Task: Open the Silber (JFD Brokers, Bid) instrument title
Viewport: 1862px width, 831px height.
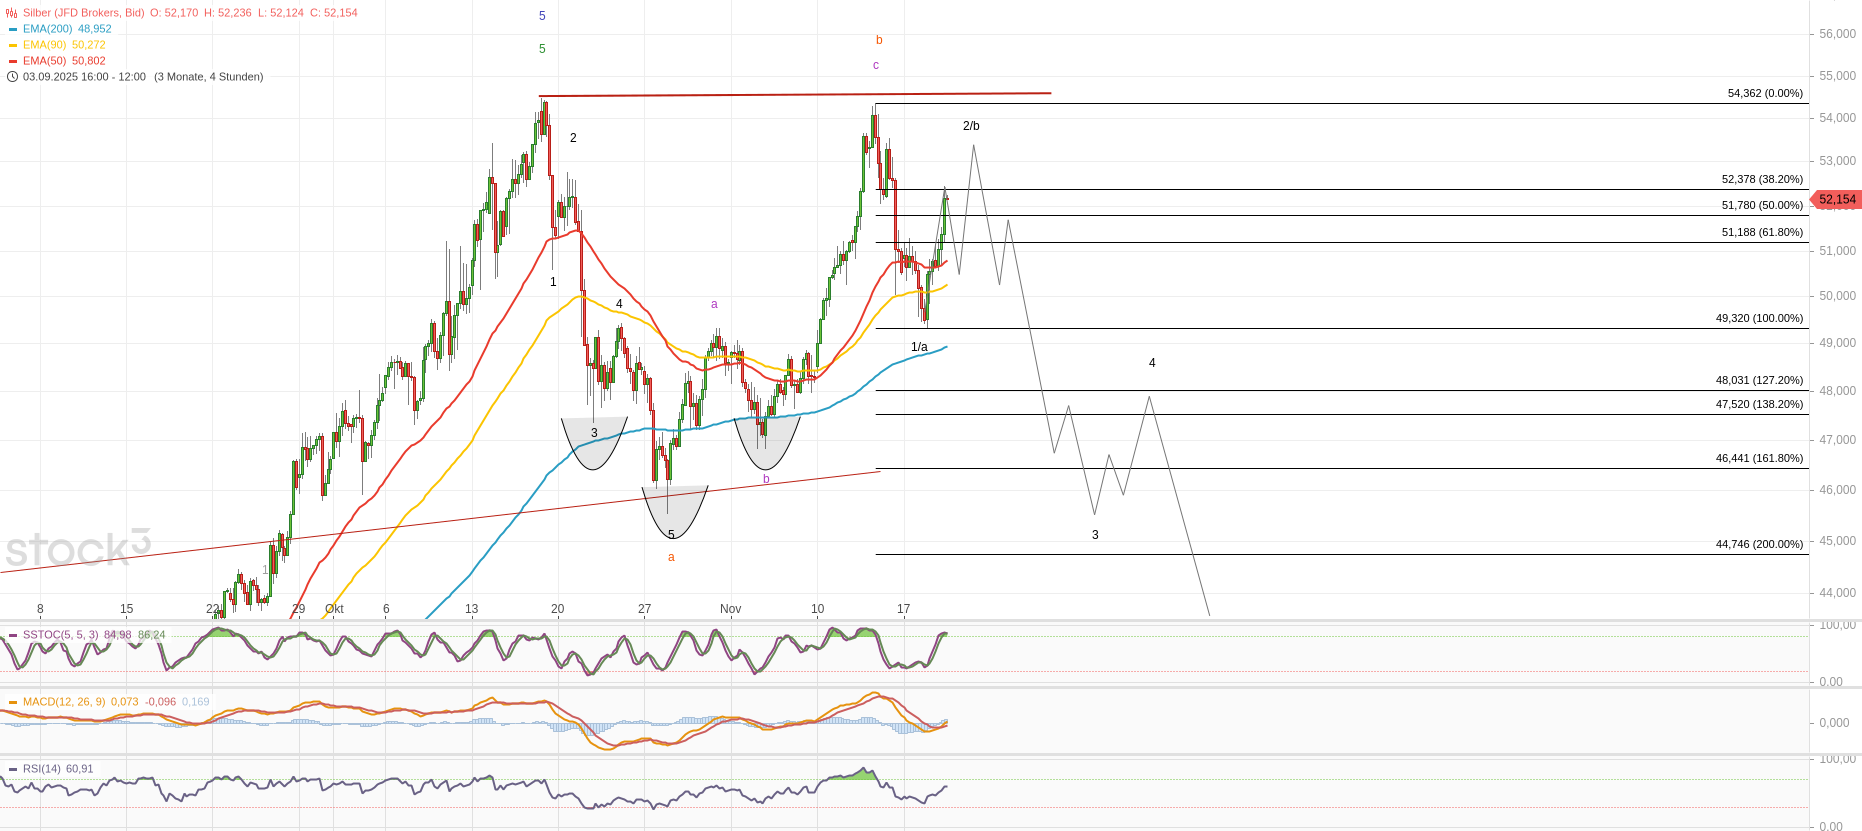Action: coord(84,13)
